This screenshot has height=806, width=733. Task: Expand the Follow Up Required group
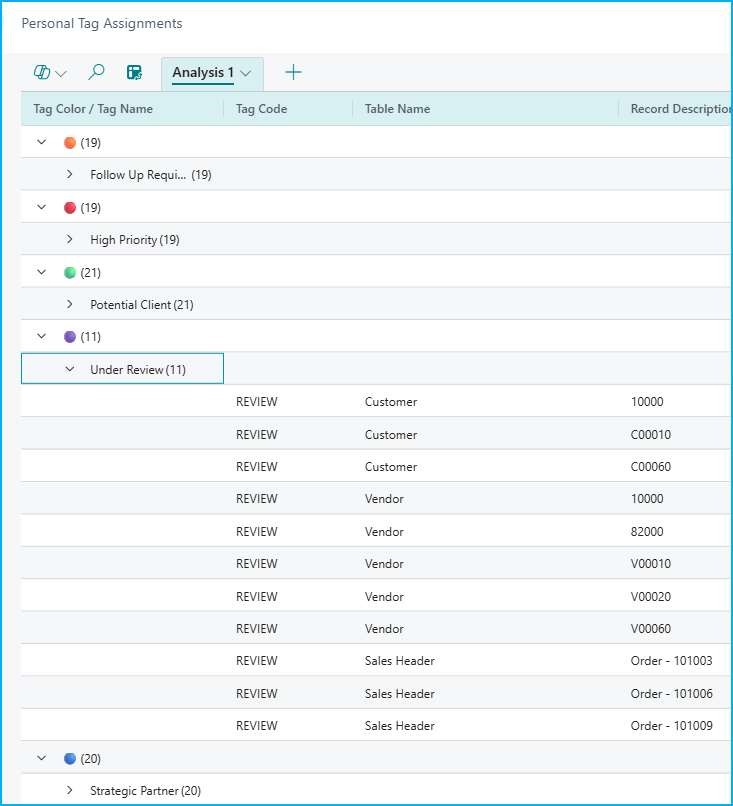click(x=70, y=175)
